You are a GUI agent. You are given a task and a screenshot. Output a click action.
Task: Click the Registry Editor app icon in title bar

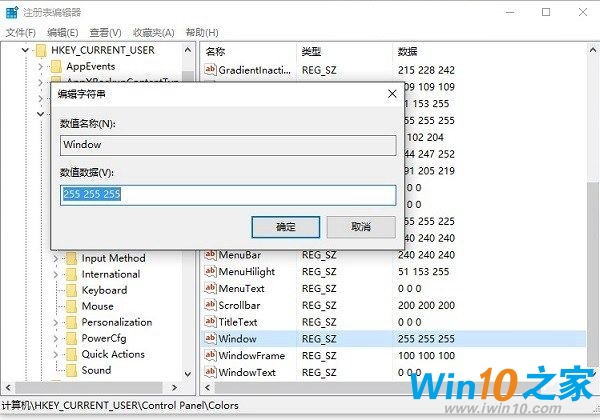pyautogui.click(x=12, y=12)
